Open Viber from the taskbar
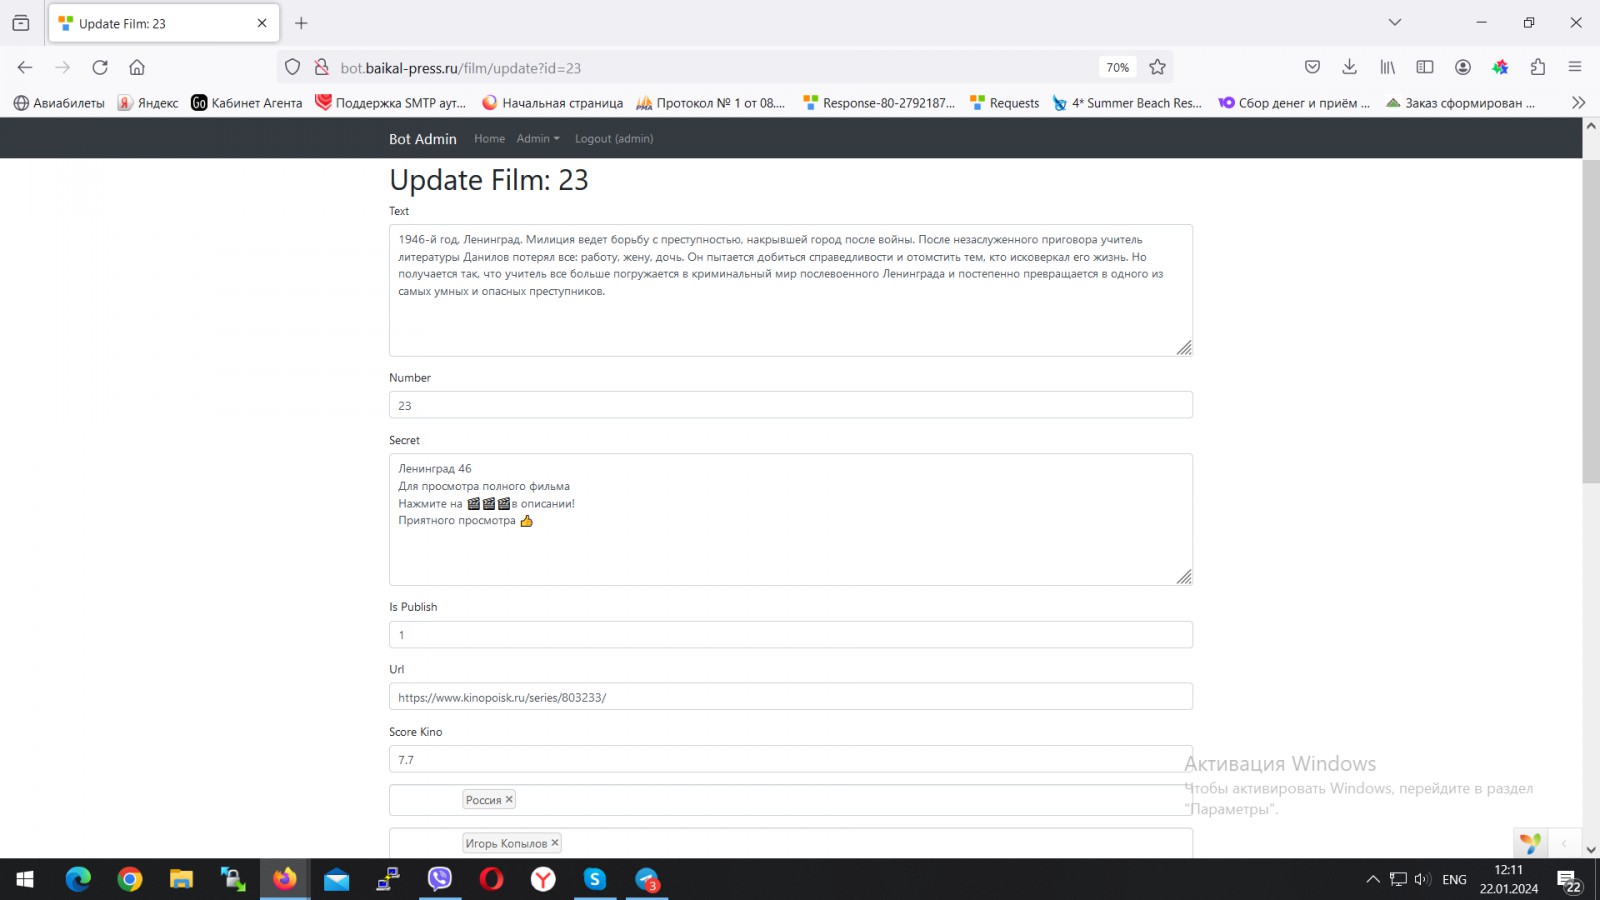This screenshot has width=1600, height=900. (x=440, y=879)
